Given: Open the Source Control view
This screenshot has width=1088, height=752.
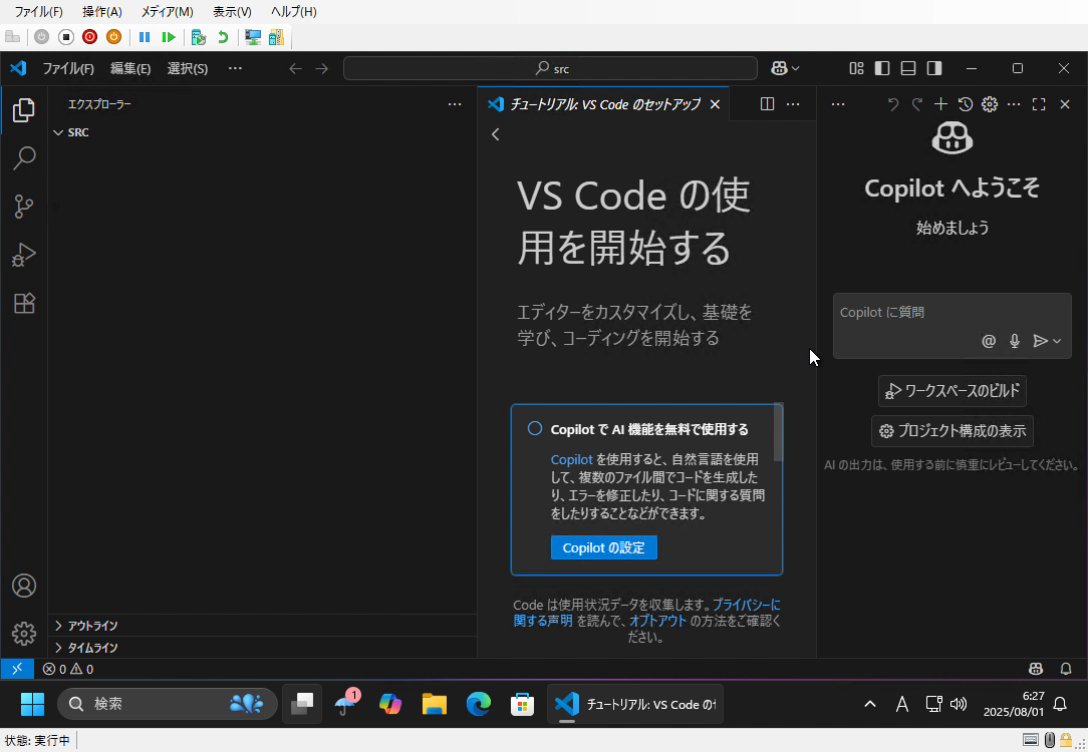Looking at the screenshot, I should (x=24, y=206).
